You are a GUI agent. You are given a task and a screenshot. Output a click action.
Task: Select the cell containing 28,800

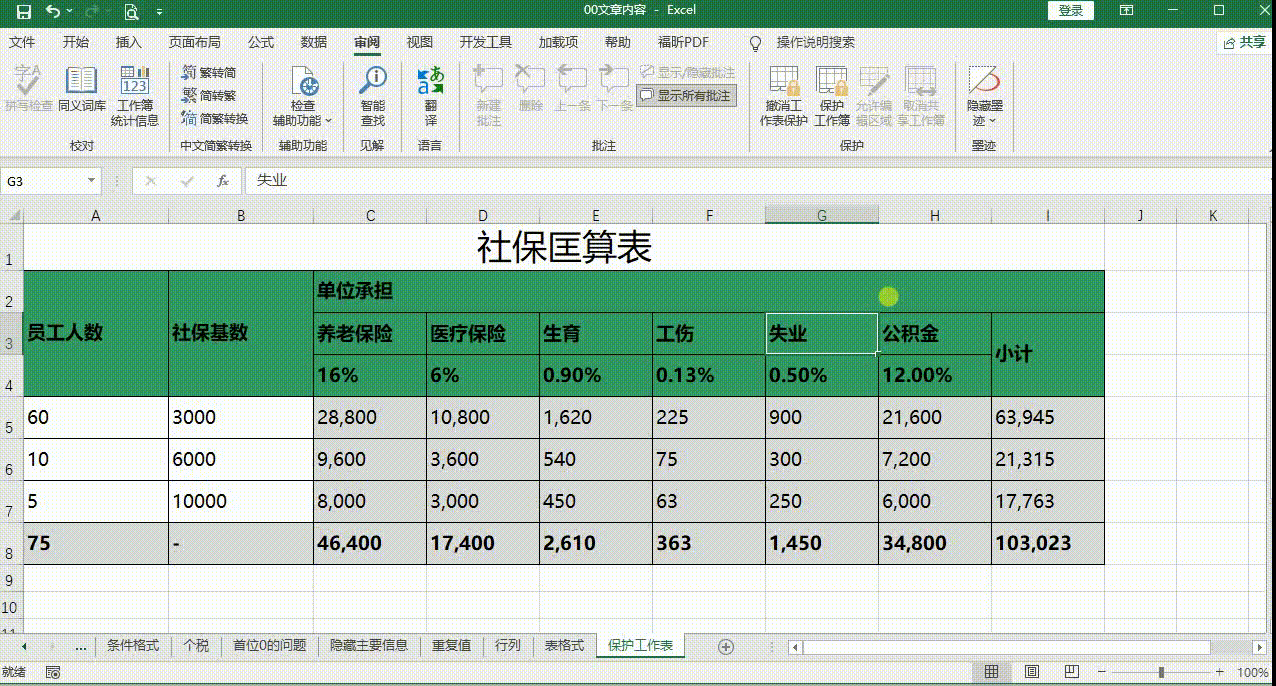pos(370,418)
